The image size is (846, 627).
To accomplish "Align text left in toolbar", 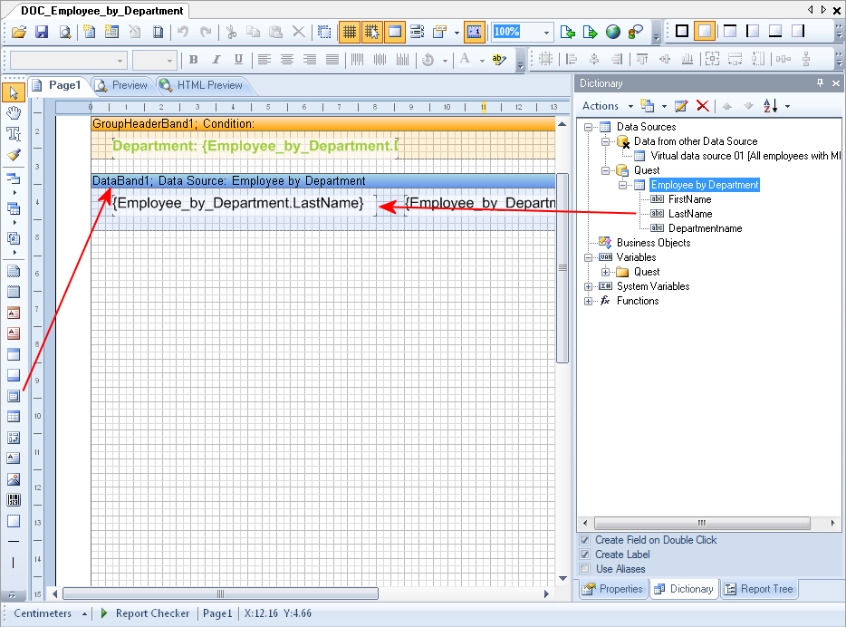I will 264,59.
